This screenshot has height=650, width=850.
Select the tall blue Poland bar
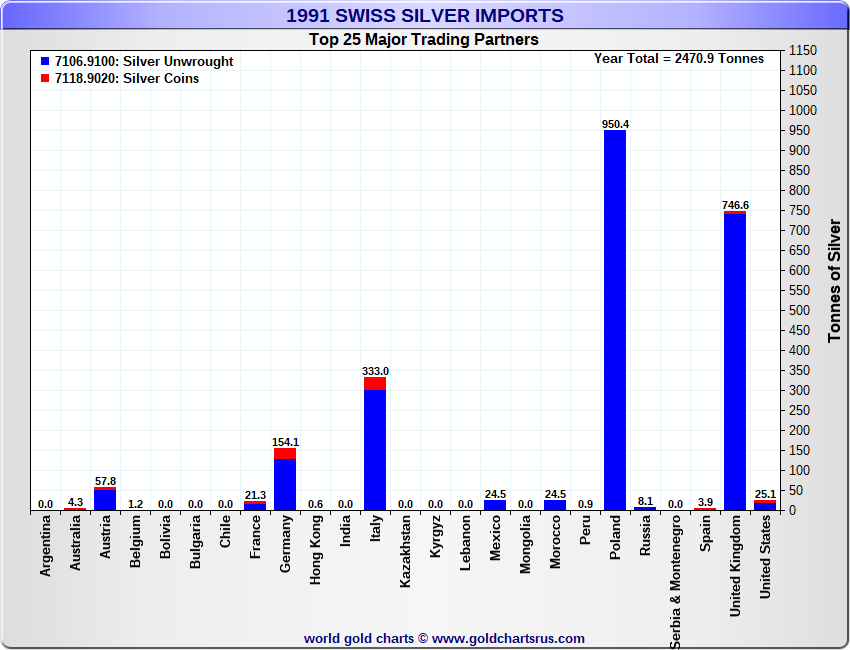615,320
